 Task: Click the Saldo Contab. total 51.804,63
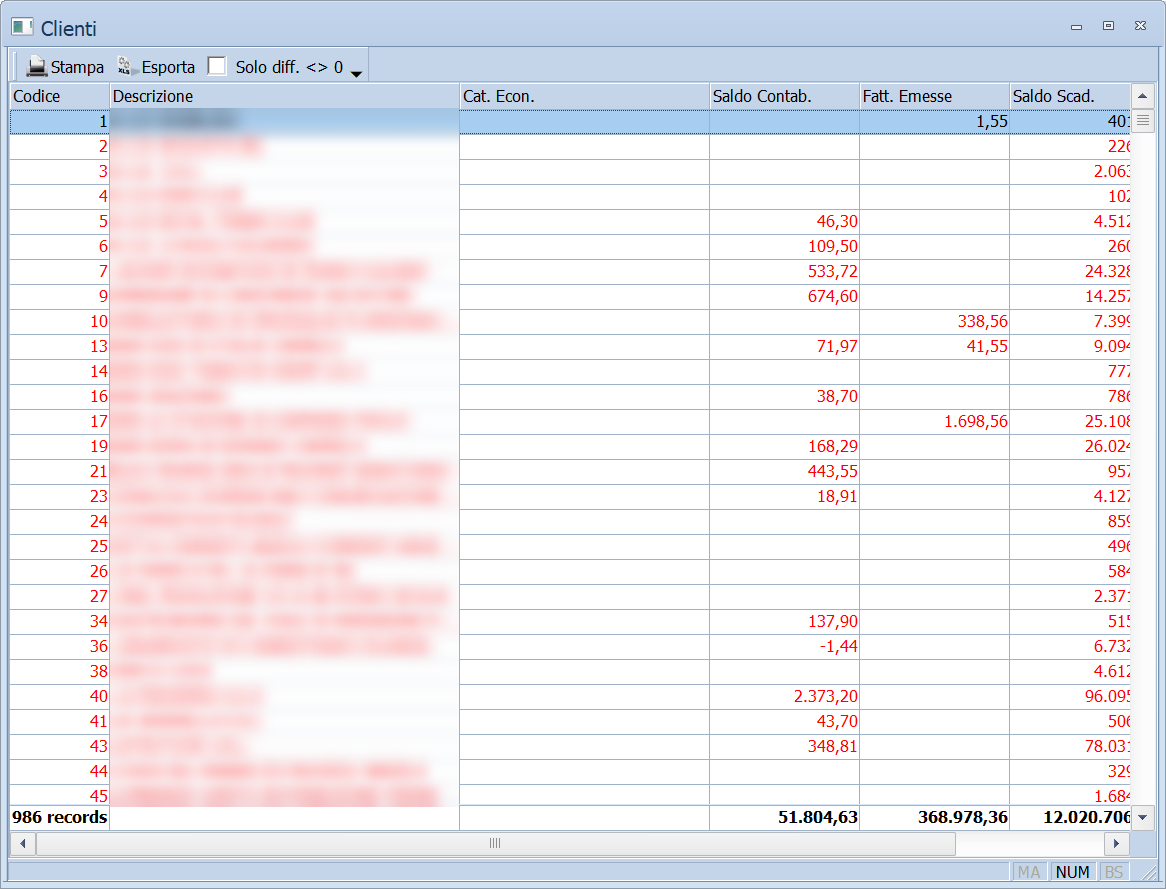pyautogui.click(x=818, y=818)
